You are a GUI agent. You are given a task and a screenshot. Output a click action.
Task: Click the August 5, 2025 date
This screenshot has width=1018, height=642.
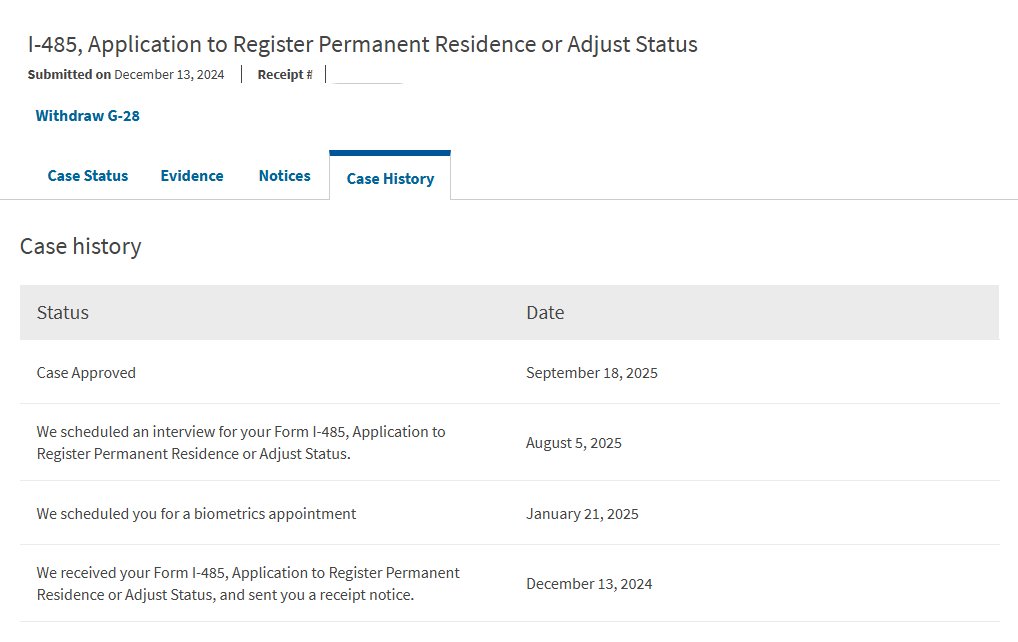pos(574,443)
